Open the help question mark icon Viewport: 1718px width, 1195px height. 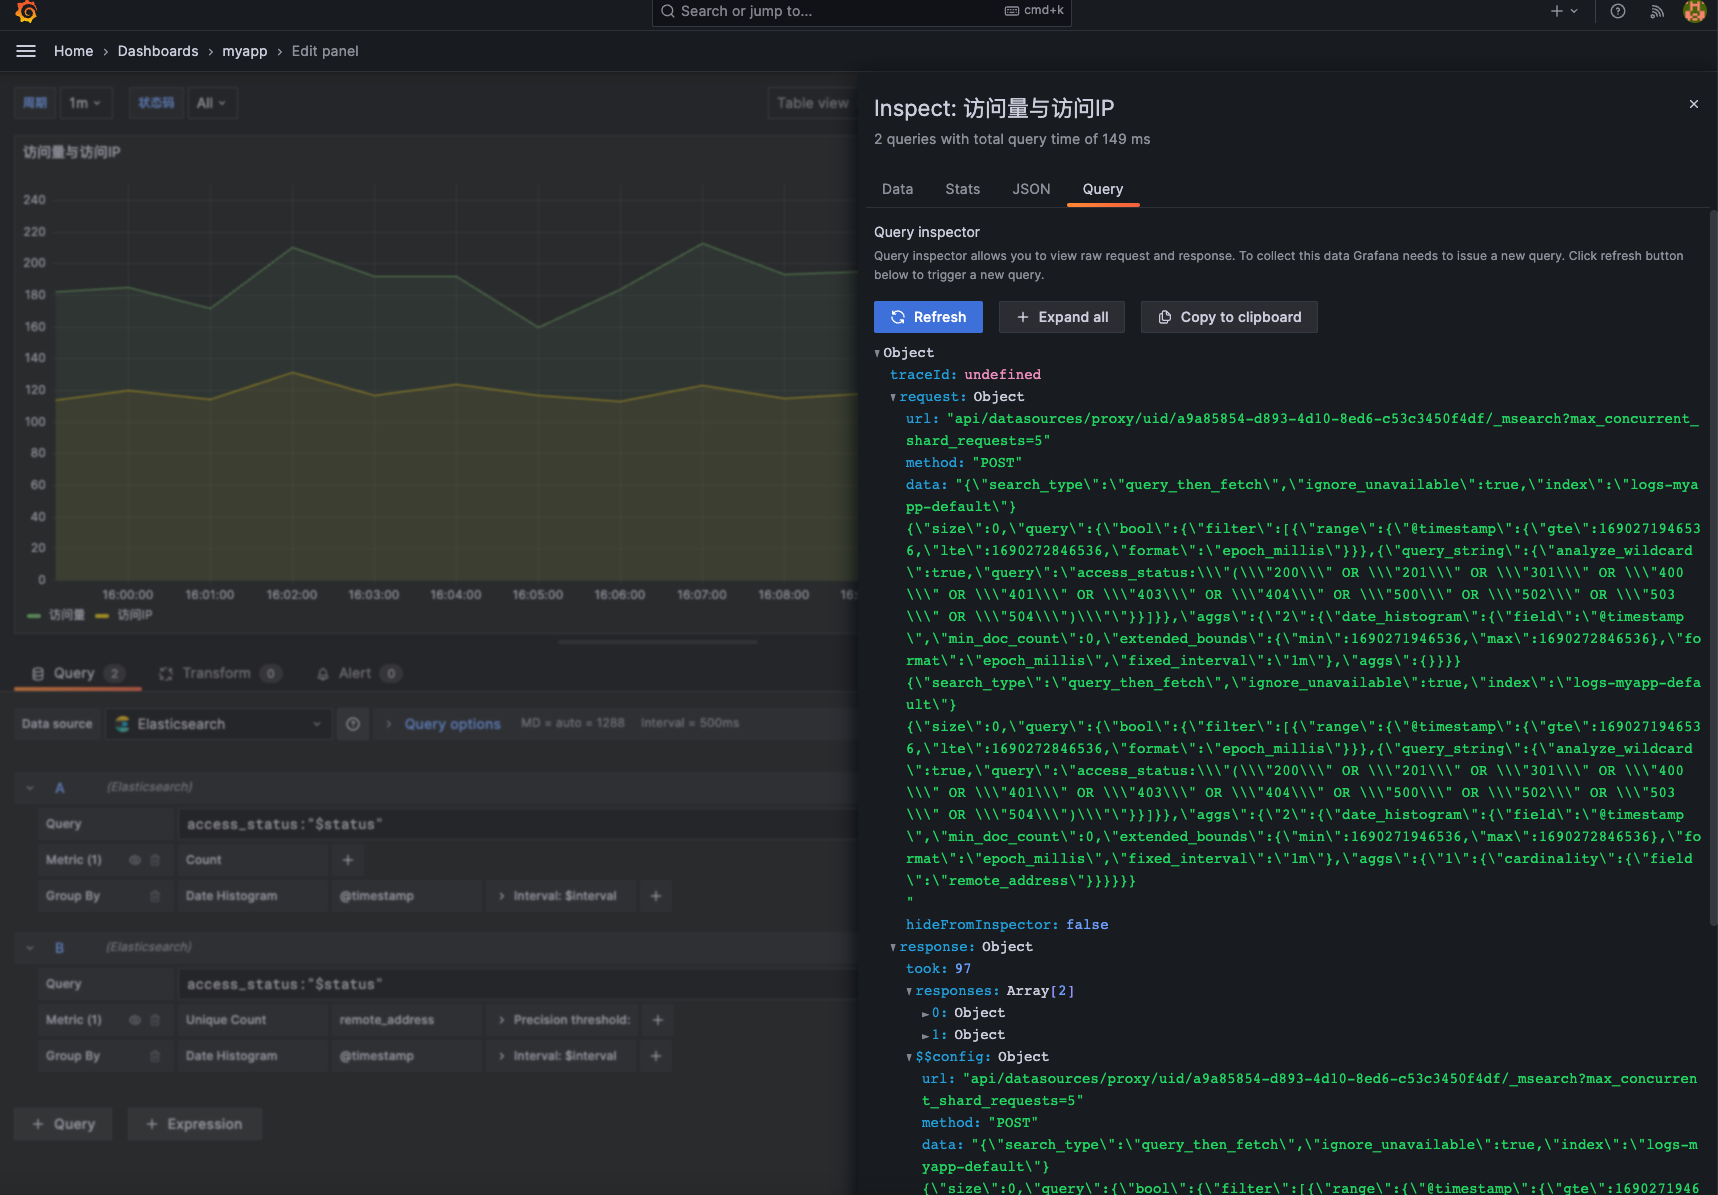tap(1617, 12)
